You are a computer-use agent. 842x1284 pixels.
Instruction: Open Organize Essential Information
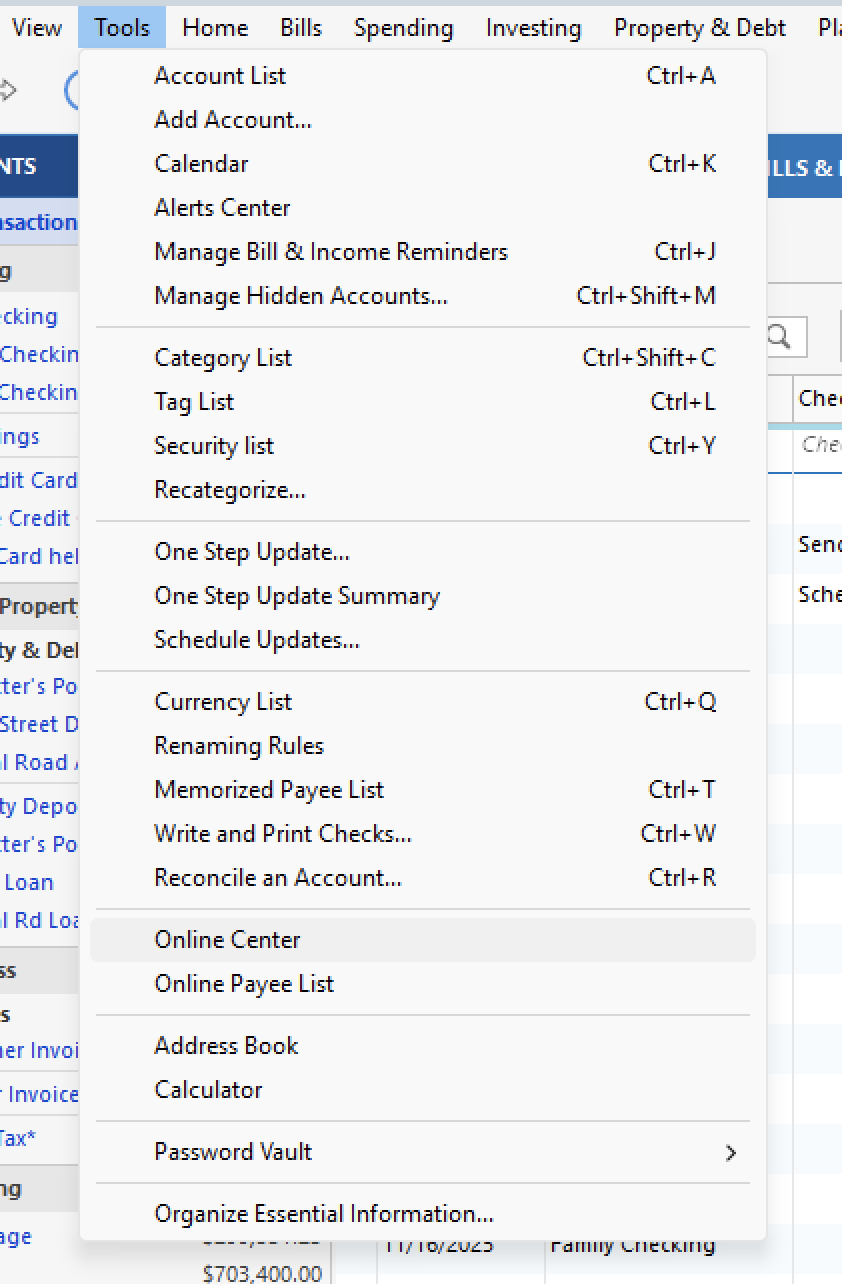322,1213
